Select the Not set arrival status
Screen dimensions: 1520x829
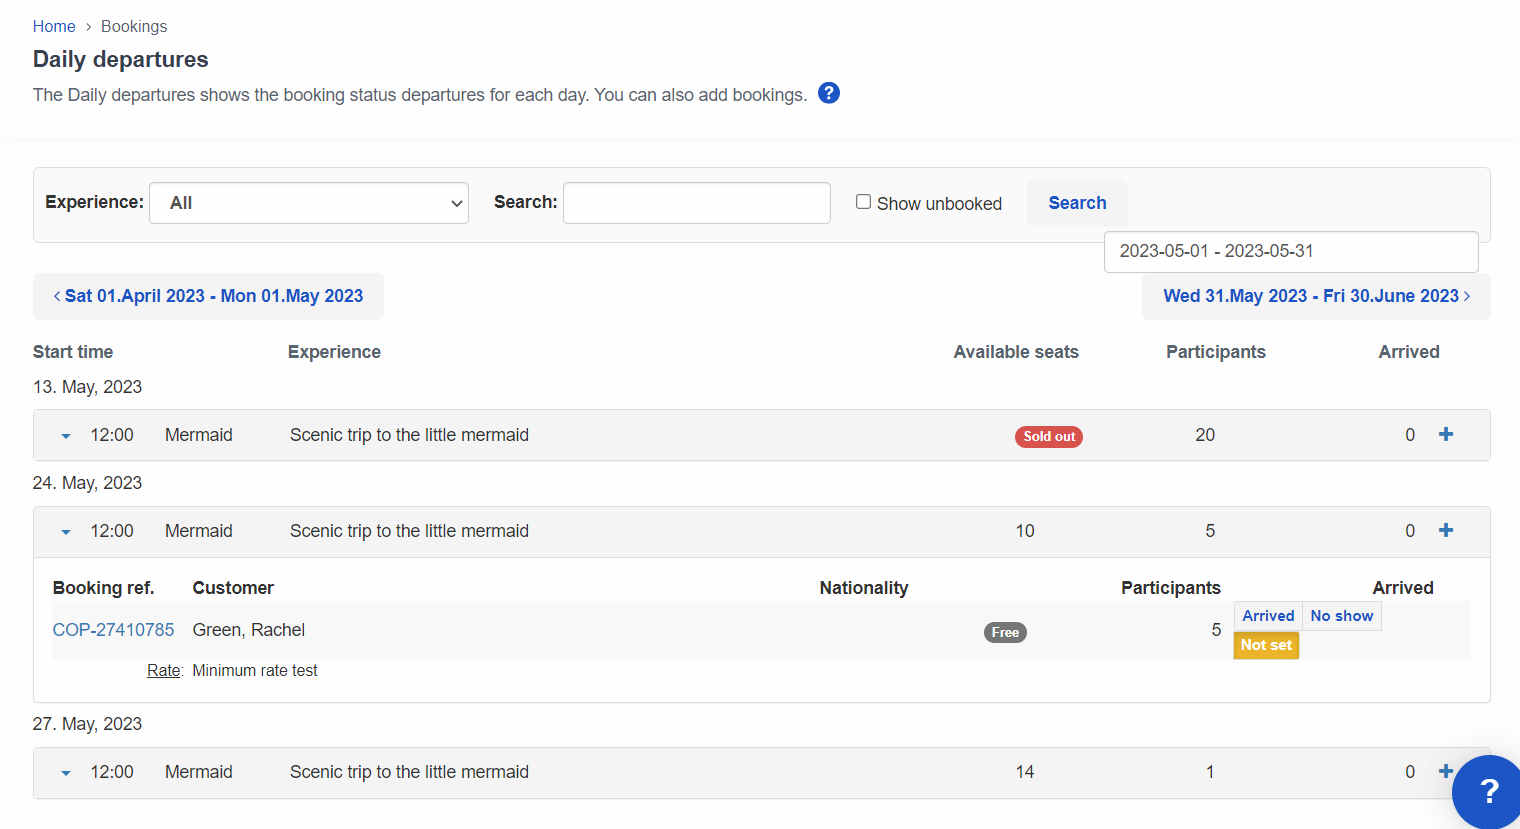[x=1266, y=645]
